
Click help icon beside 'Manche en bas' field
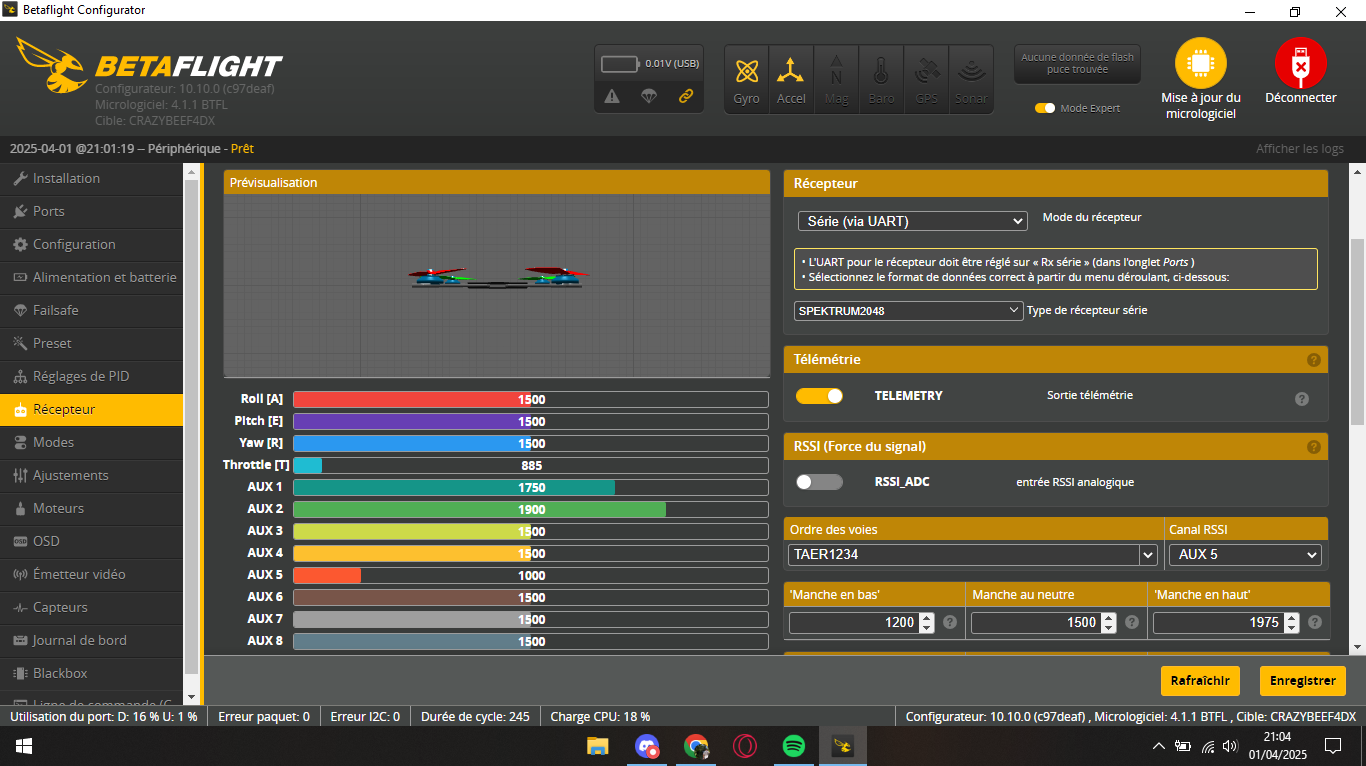(949, 622)
